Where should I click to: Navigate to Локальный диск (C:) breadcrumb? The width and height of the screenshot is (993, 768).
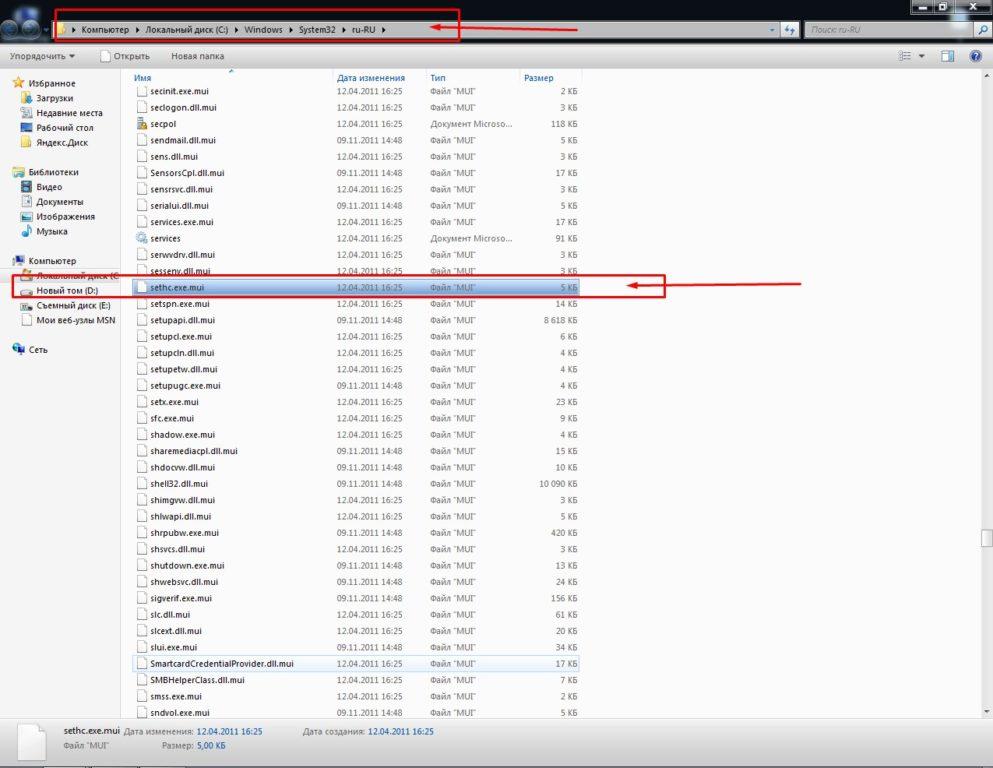coord(186,30)
